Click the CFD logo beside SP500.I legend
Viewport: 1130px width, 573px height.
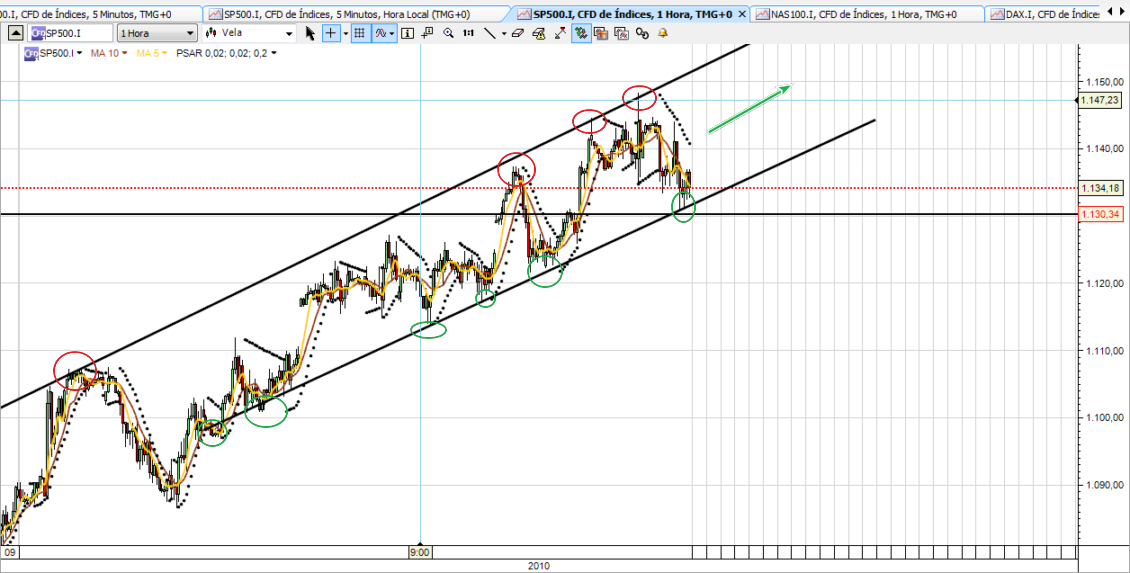(x=30, y=53)
